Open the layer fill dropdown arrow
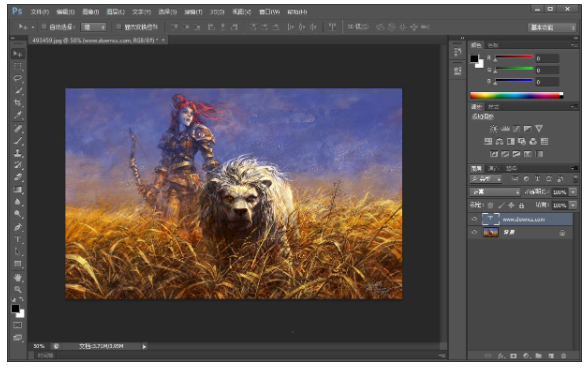Image resolution: width=584 pixels, height=370 pixels. point(574,205)
